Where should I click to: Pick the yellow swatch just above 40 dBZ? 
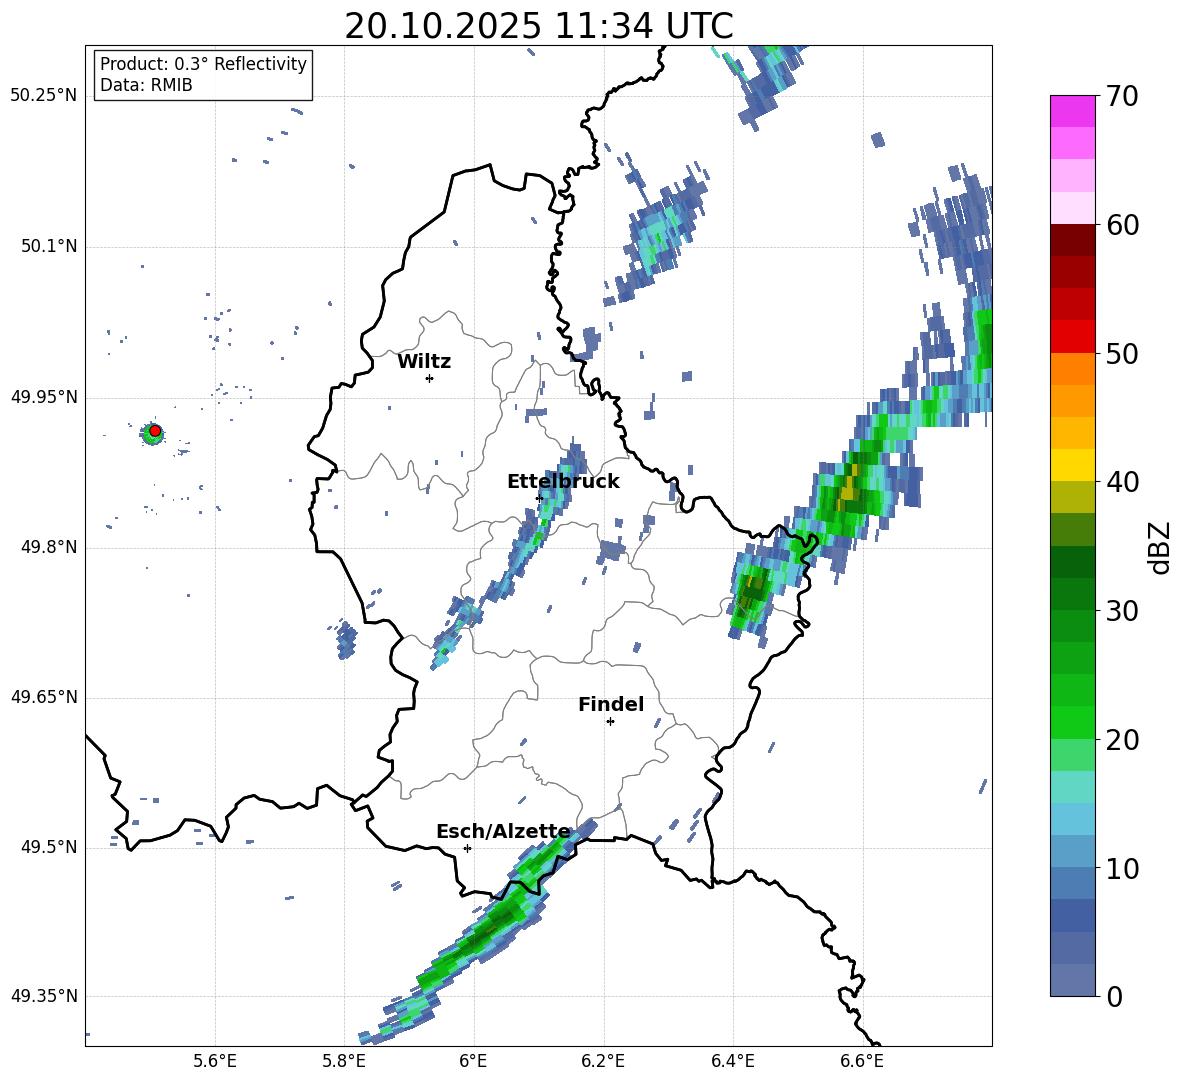pos(1072,465)
